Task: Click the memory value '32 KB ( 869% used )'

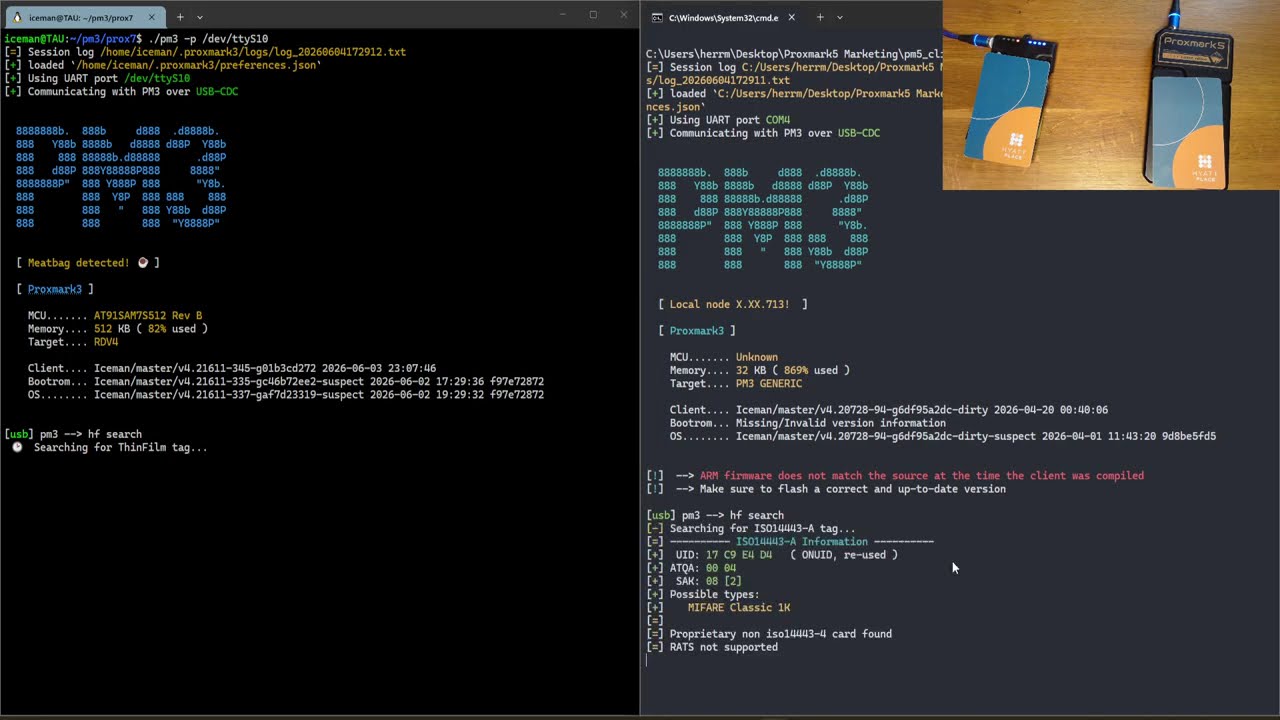Action: tap(793, 370)
